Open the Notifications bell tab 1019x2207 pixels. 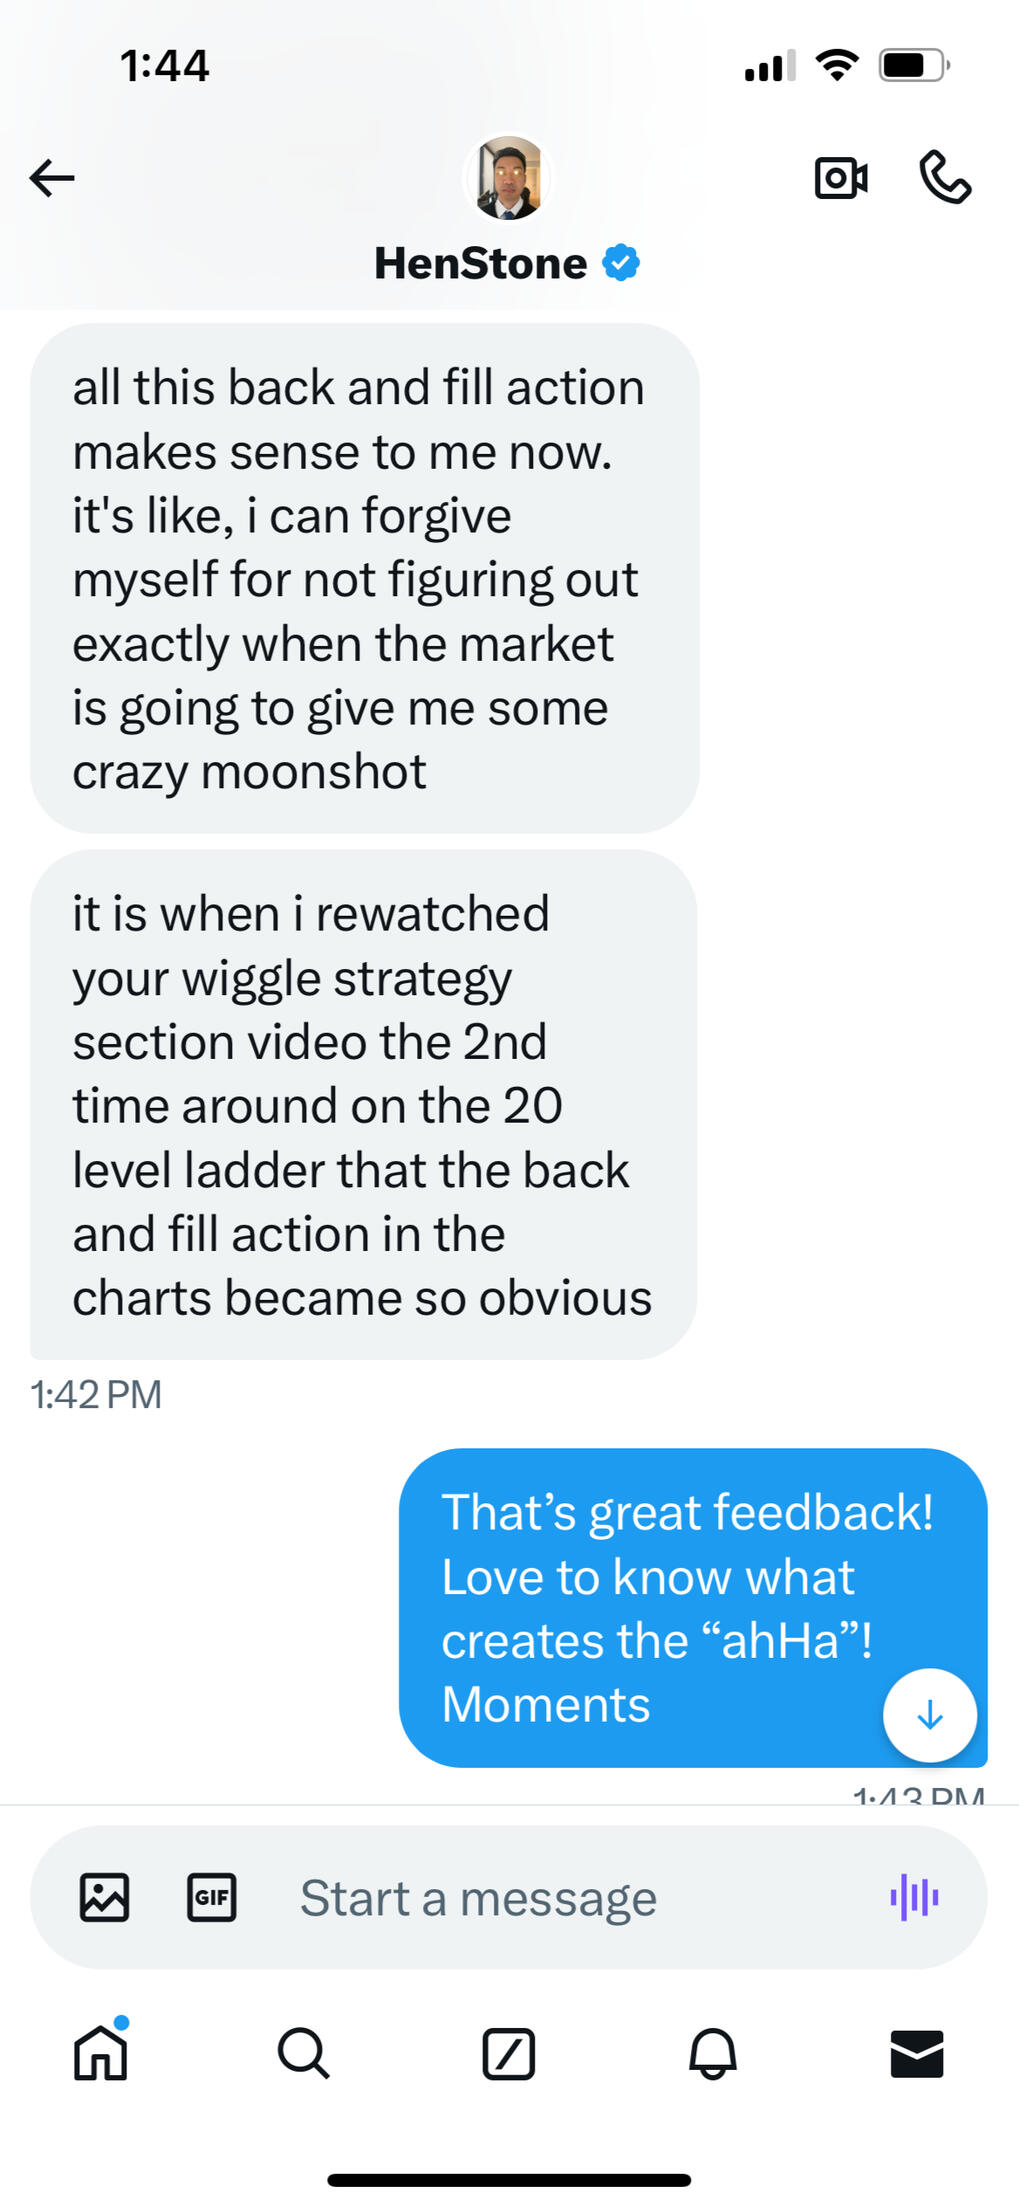[713, 2053]
